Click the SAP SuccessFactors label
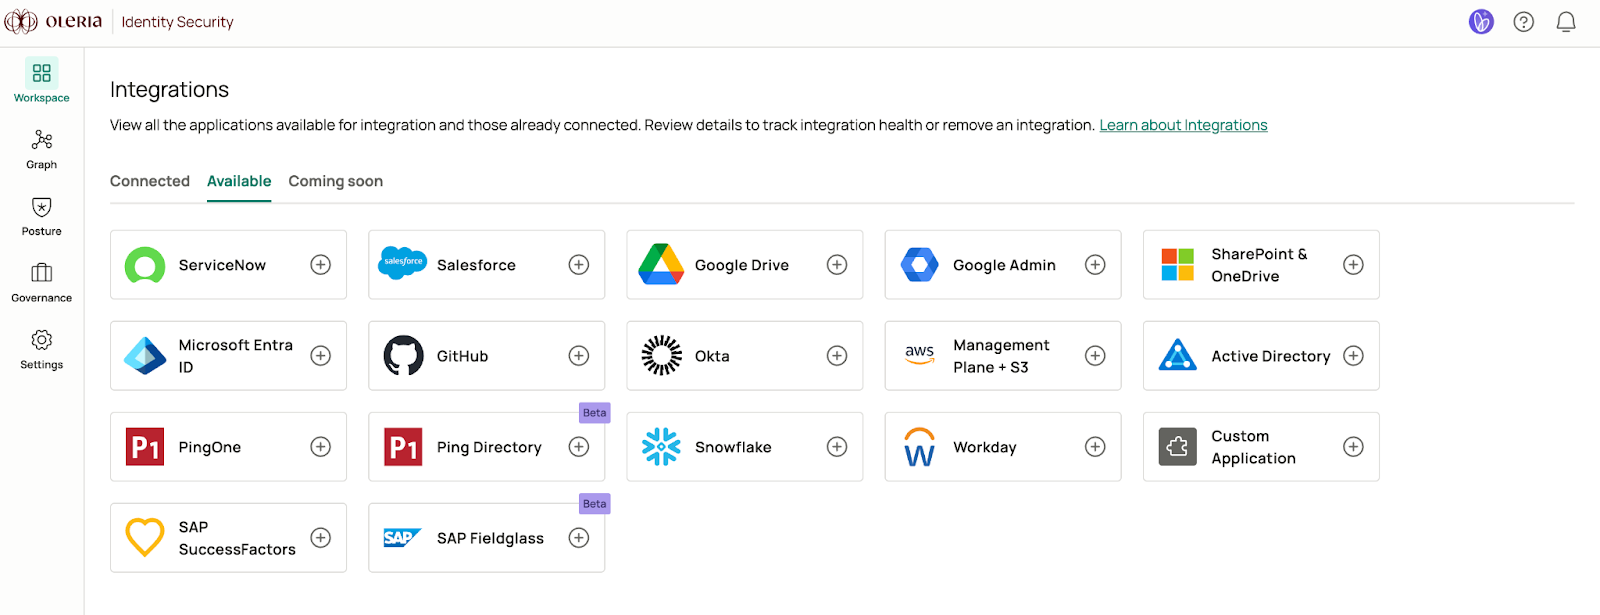 (237, 538)
